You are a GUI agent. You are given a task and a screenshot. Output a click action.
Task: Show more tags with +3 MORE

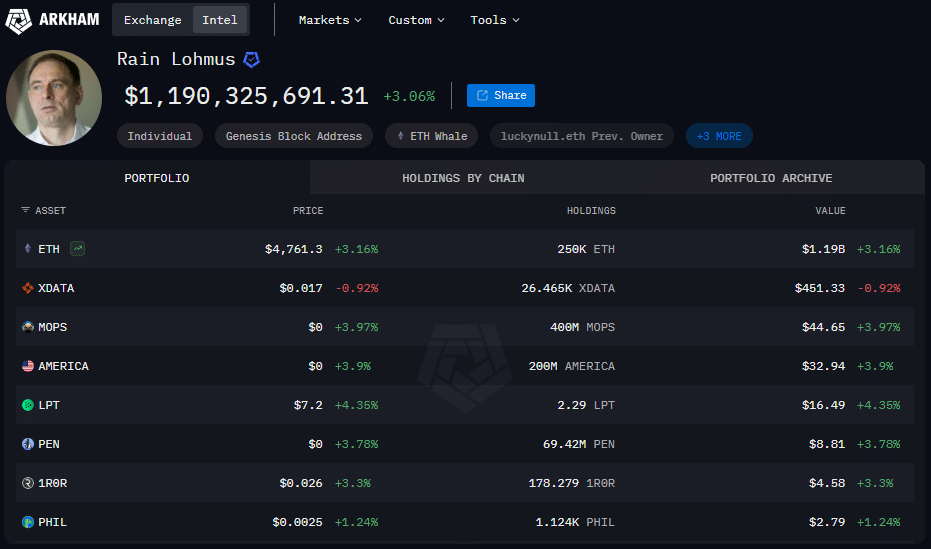click(719, 136)
